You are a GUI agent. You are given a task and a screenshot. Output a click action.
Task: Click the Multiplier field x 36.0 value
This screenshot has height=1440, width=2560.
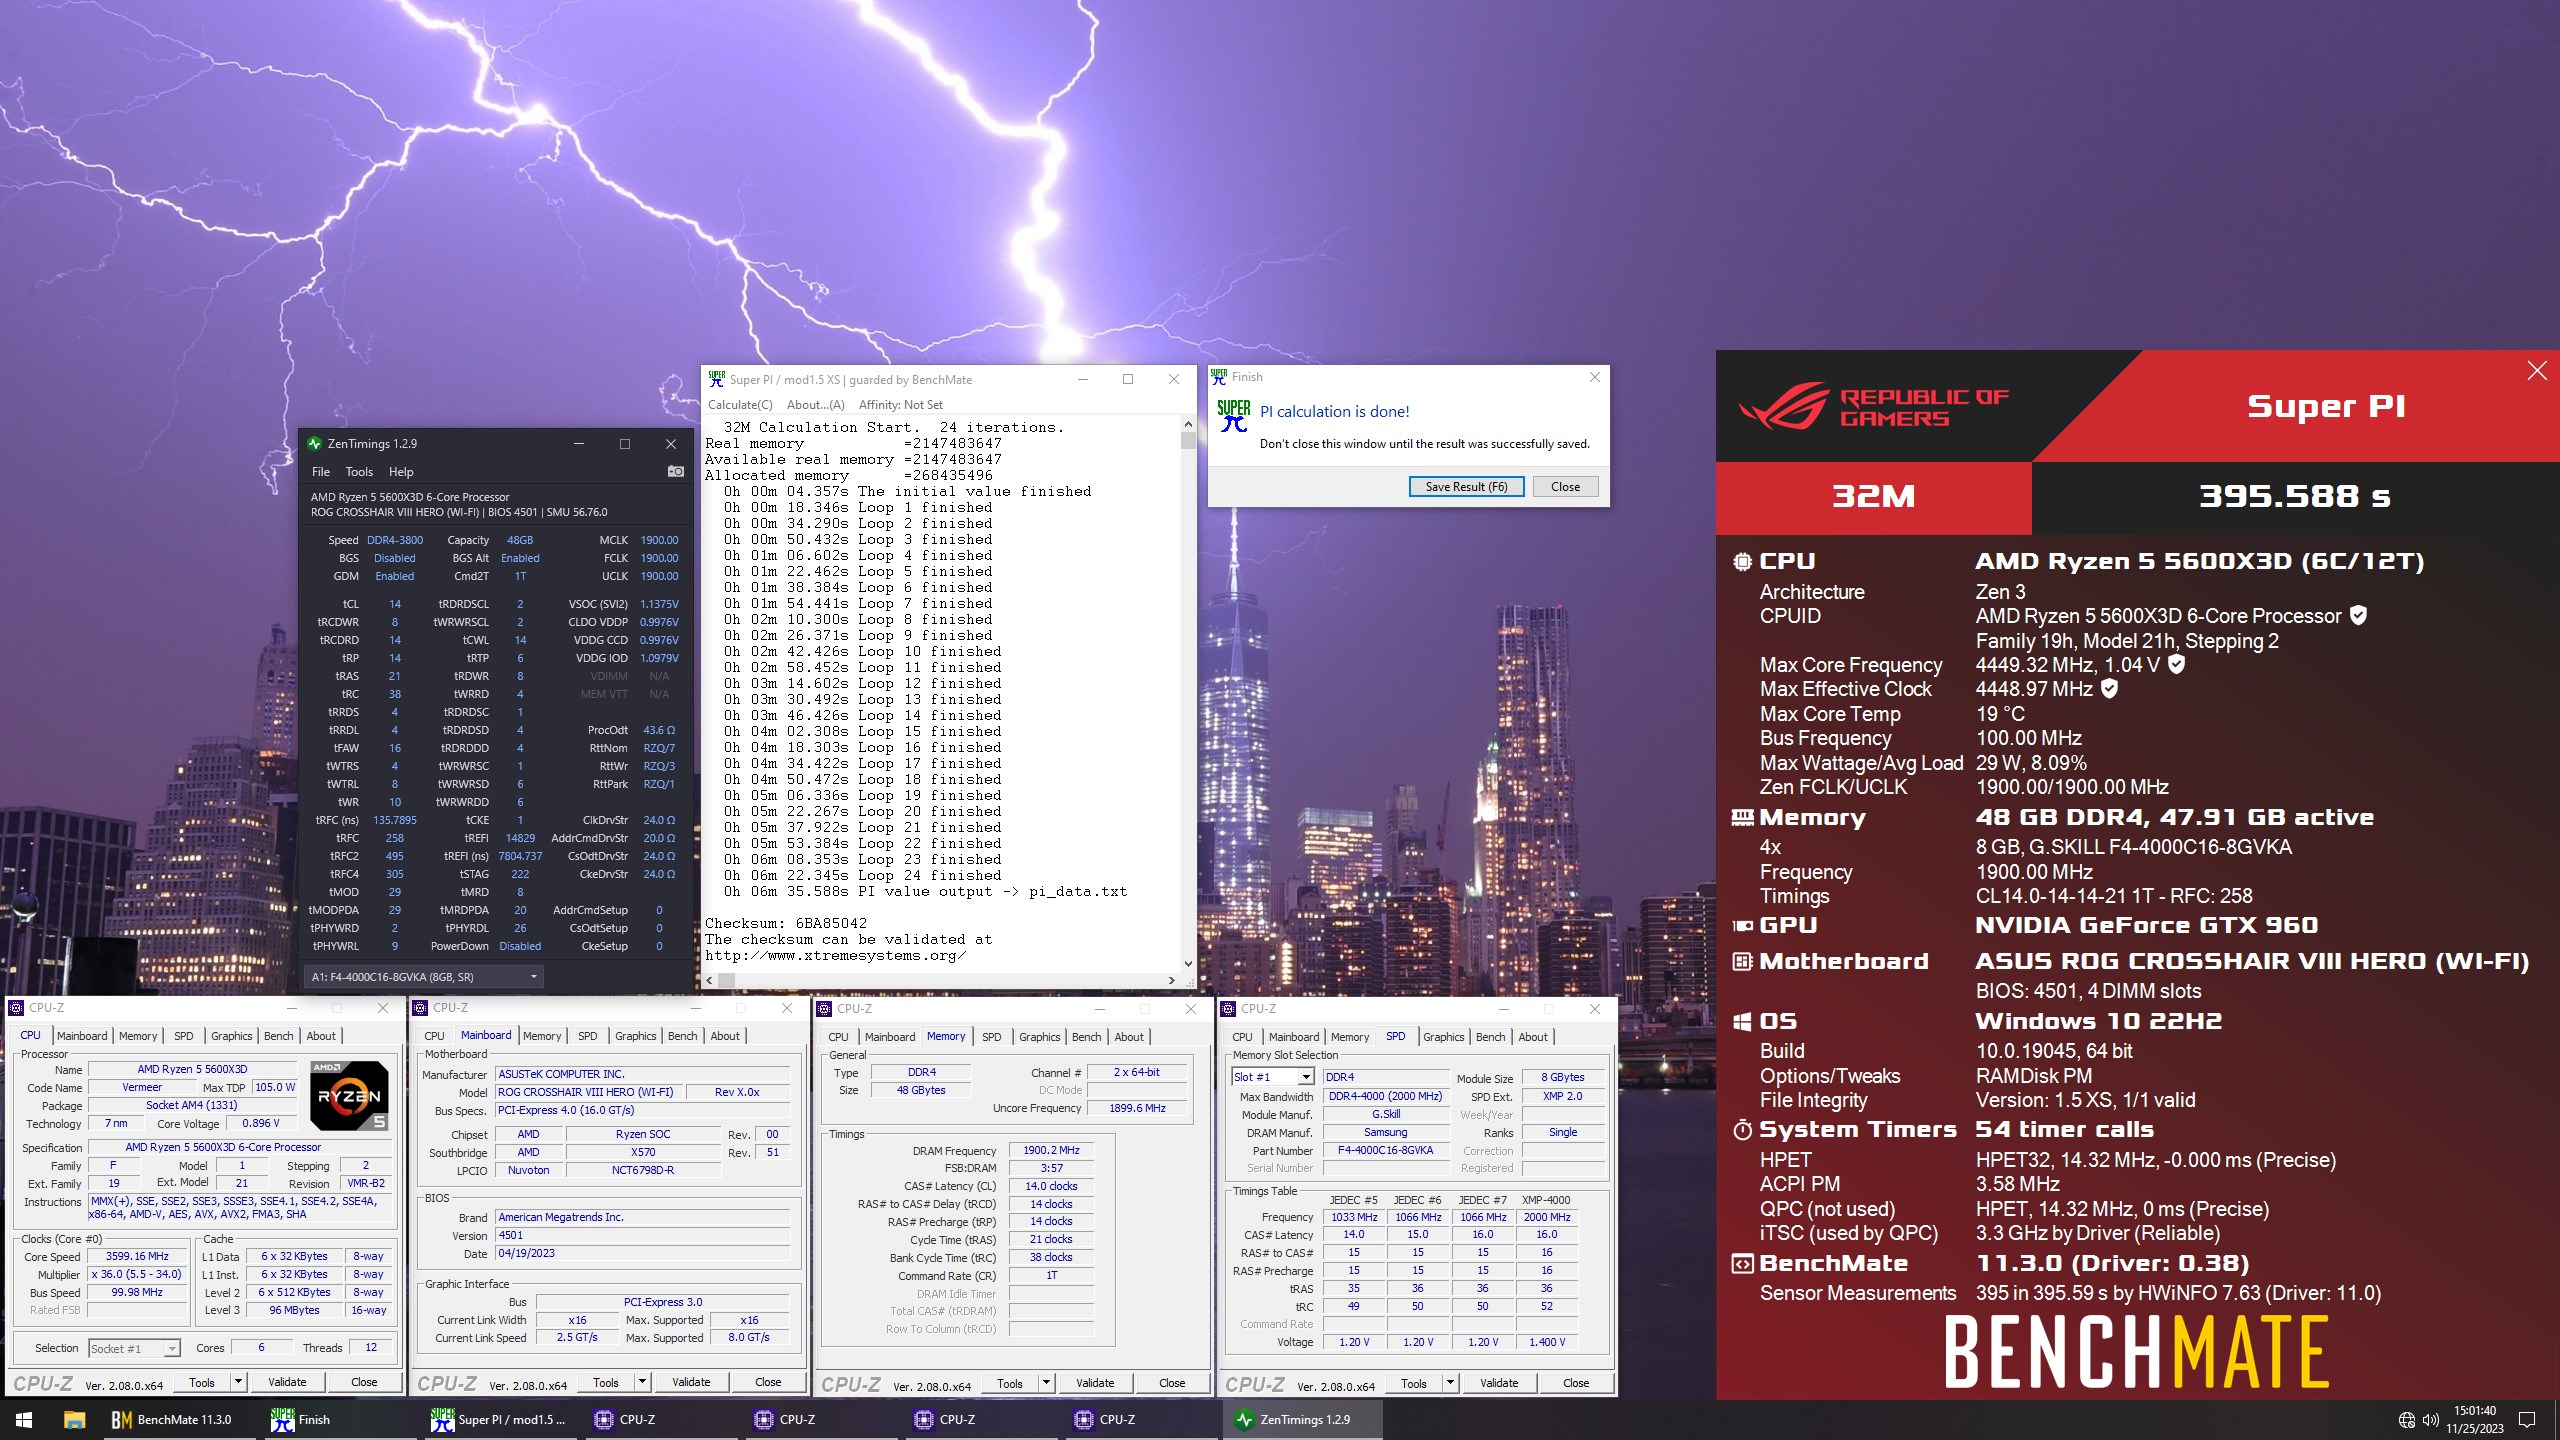[136, 1274]
